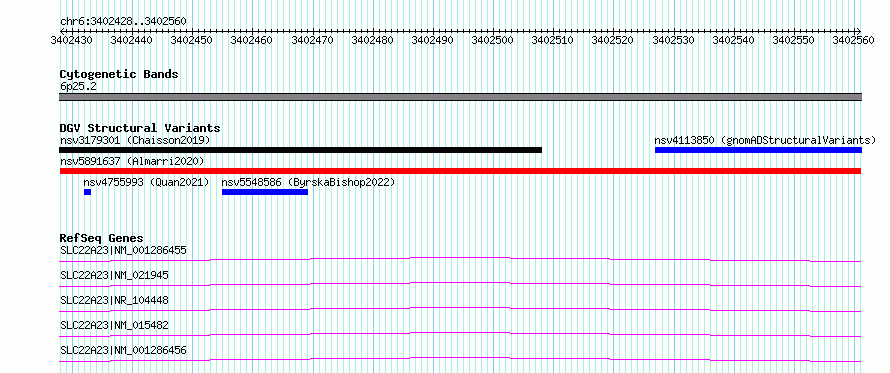Click the small blue nsv4755993 variant bar
The width and height of the screenshot is (890, 373).
tap(87, 192)
